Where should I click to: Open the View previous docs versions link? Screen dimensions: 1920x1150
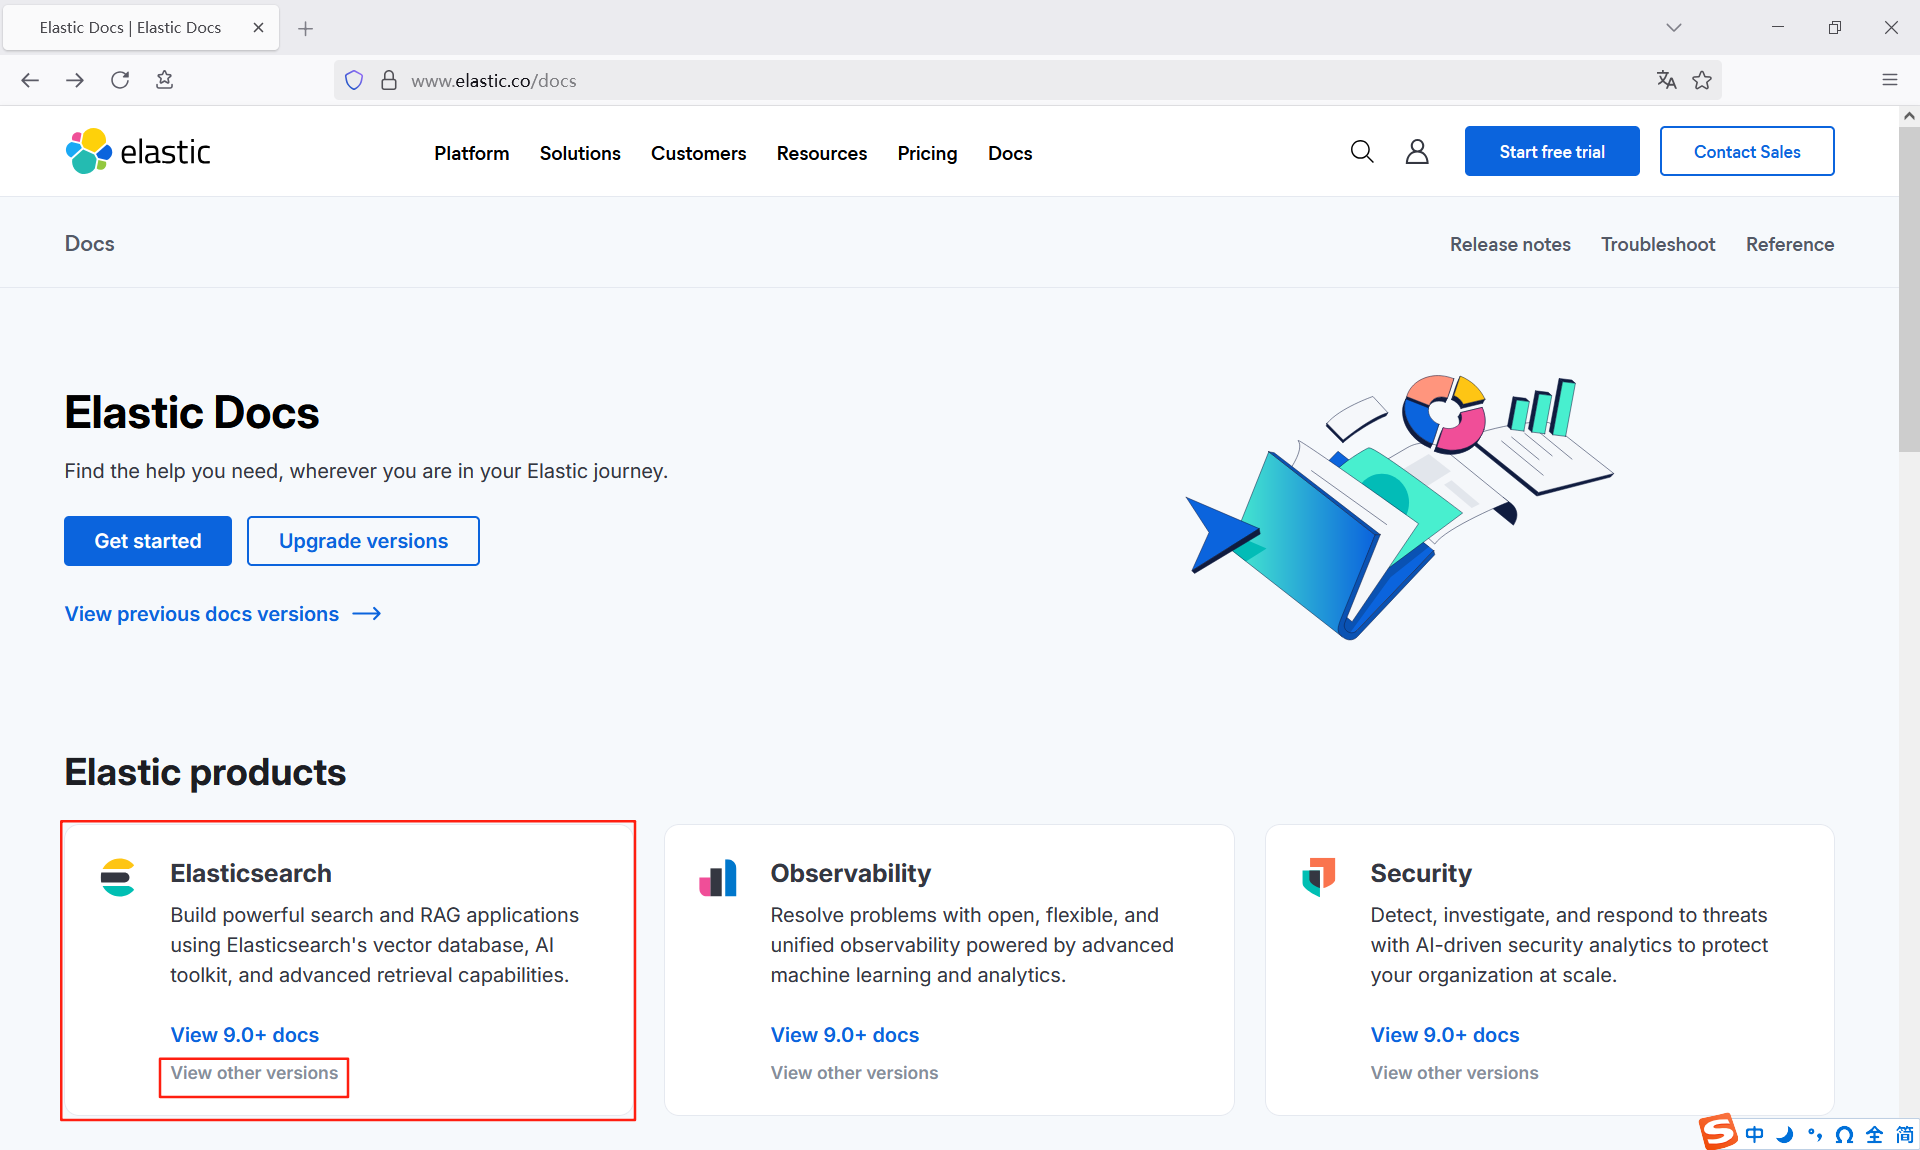(x=200, y=614)
